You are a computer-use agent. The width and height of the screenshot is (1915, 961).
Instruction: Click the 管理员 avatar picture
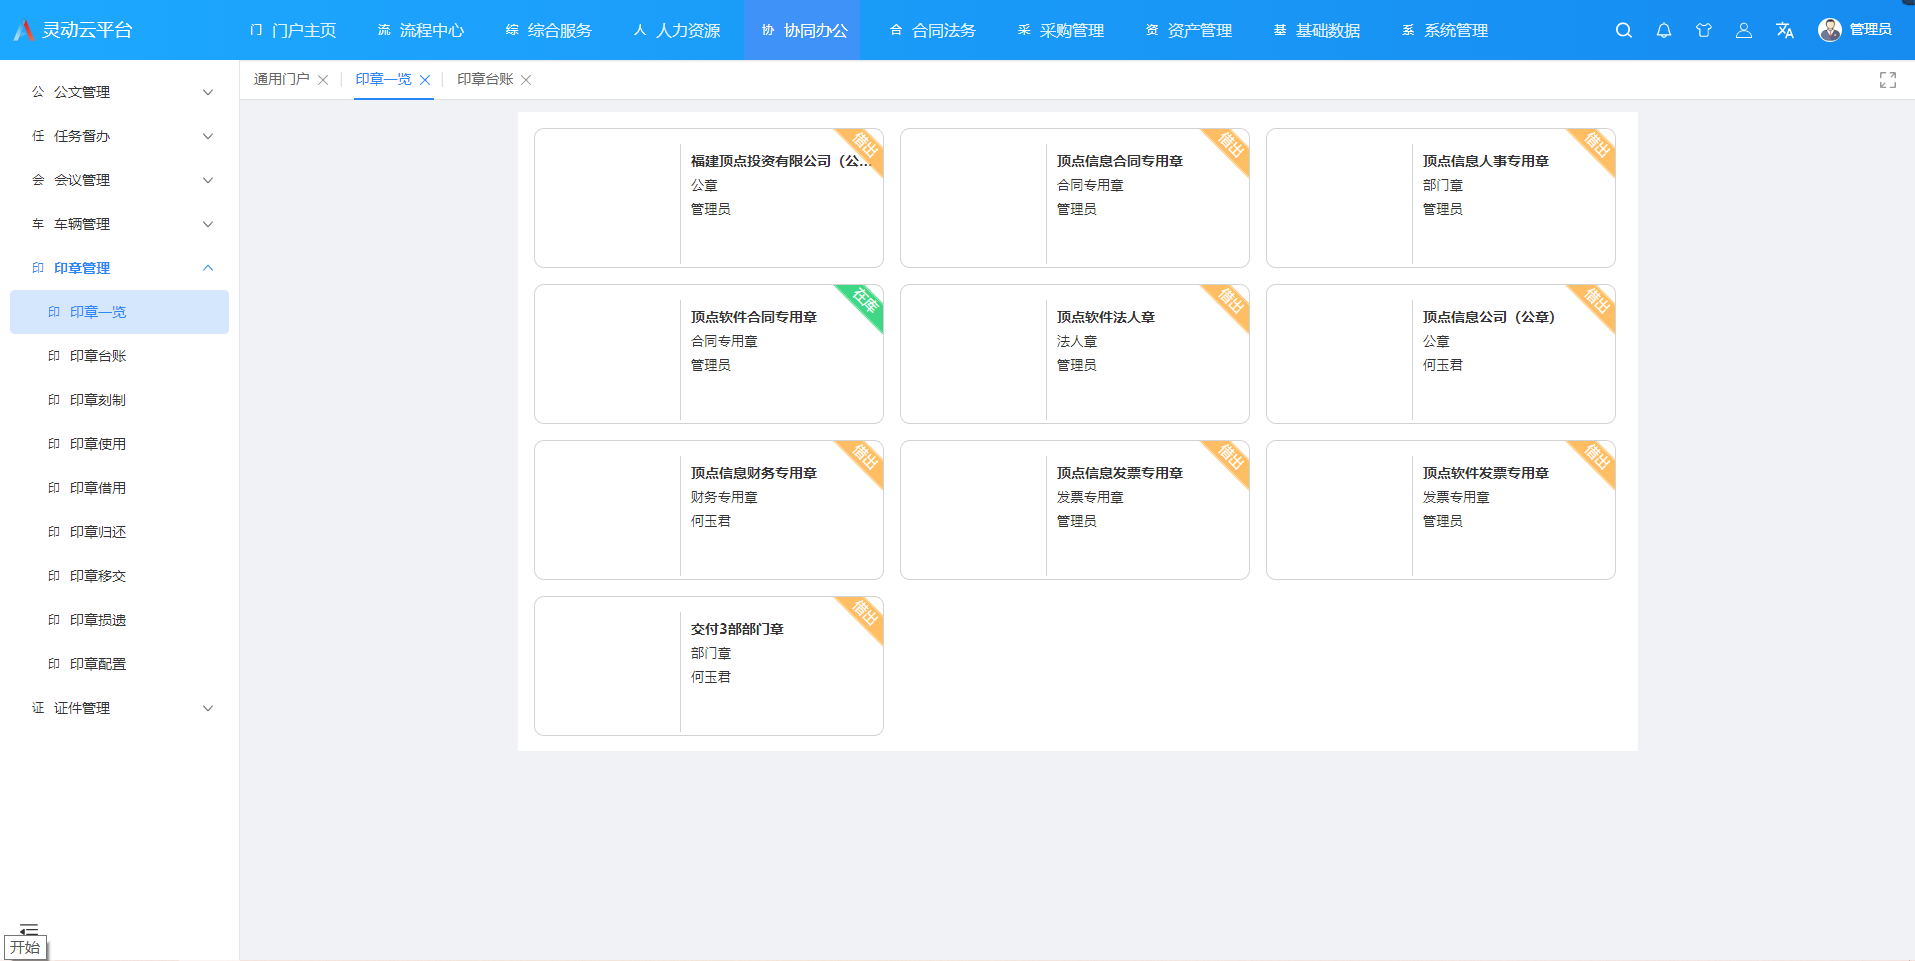[x=1829, y=30]
